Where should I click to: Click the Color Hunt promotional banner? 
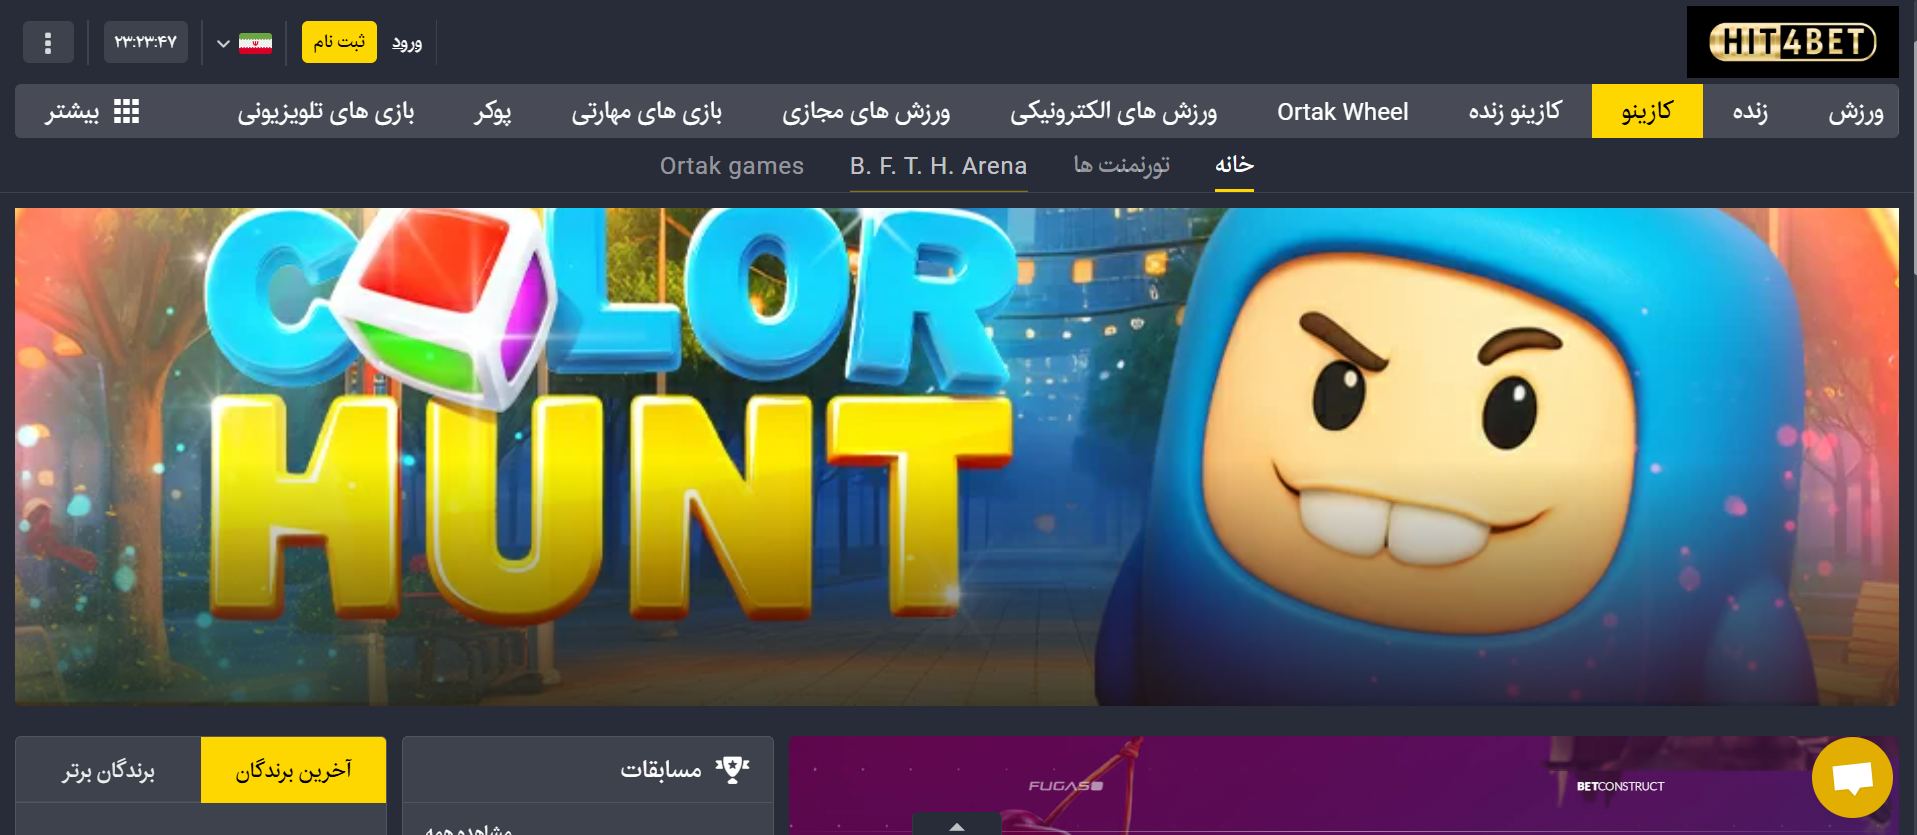pos(957,456)
